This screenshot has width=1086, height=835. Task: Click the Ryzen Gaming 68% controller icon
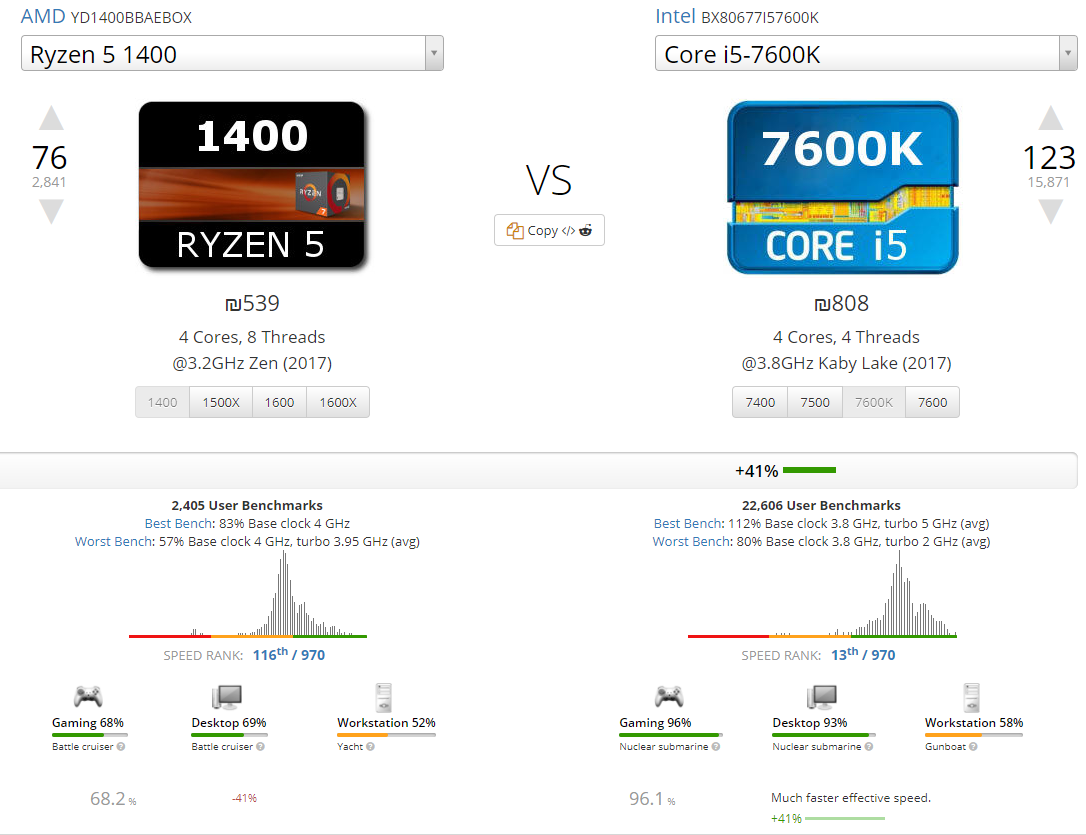pos(88,696)
